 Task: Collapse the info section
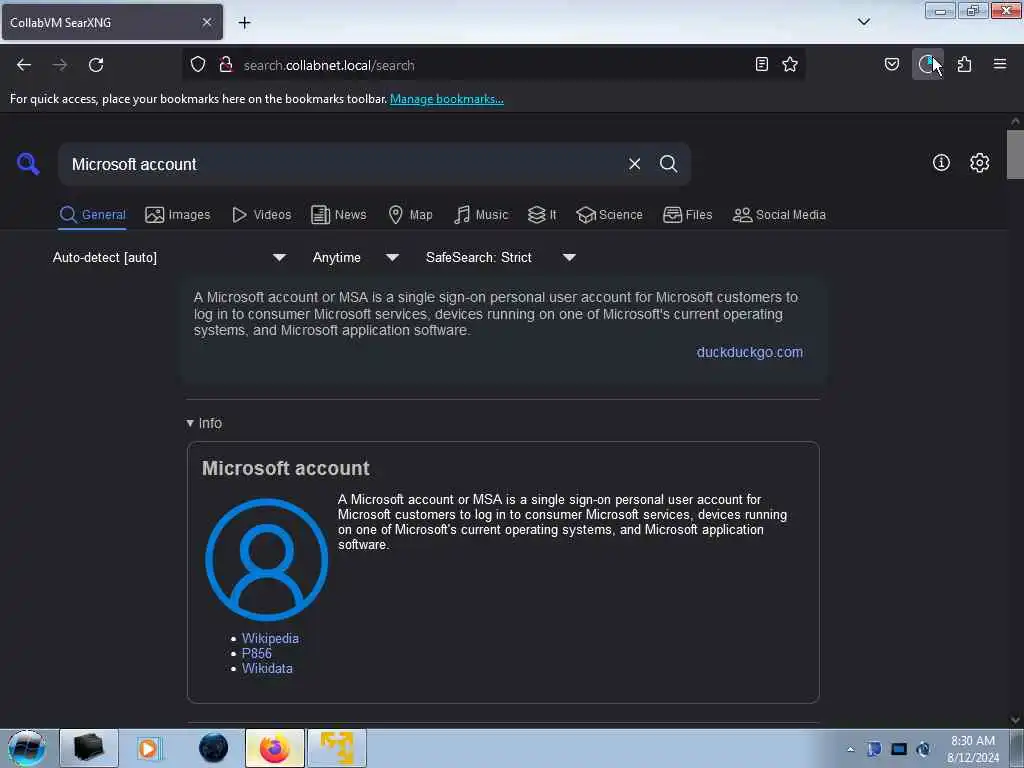204,423
